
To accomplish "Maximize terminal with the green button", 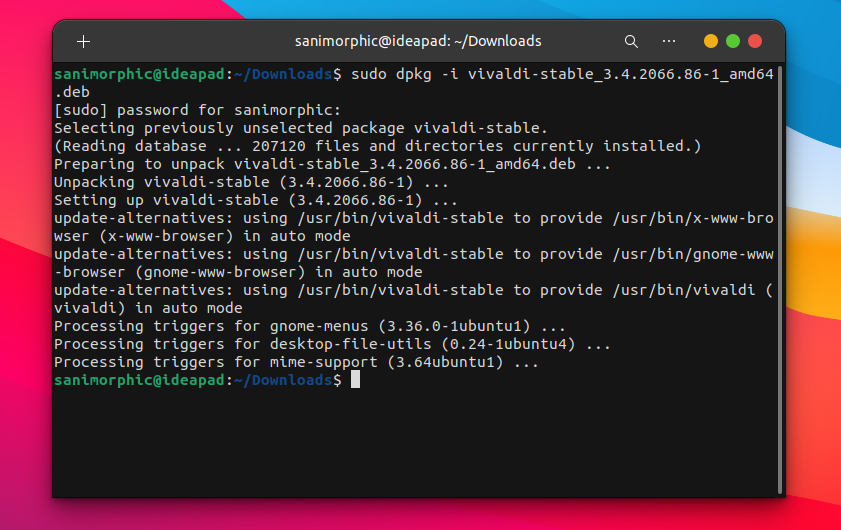I will click(x=733, y=41).
